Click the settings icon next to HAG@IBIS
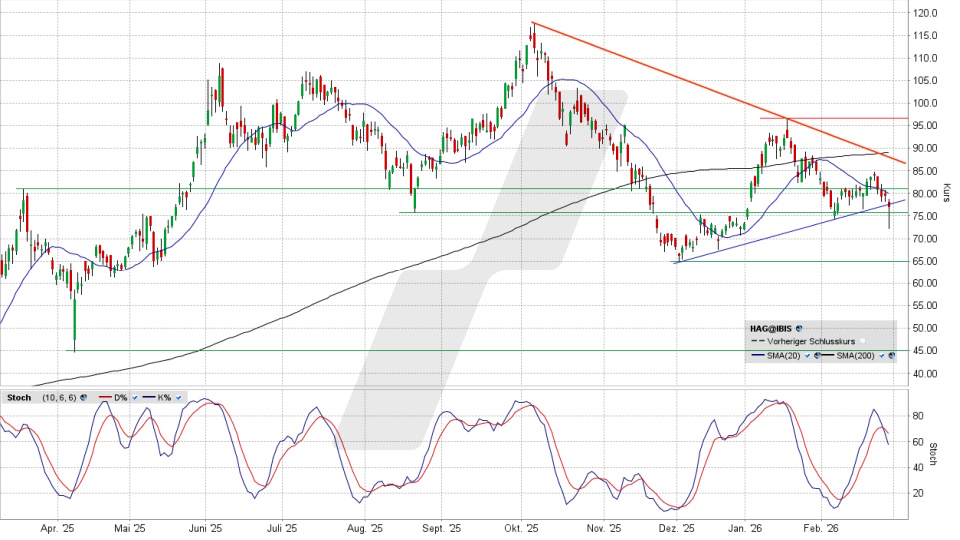Image resolution: width=960 pixels, height=540 pixels. coord(799,328)
